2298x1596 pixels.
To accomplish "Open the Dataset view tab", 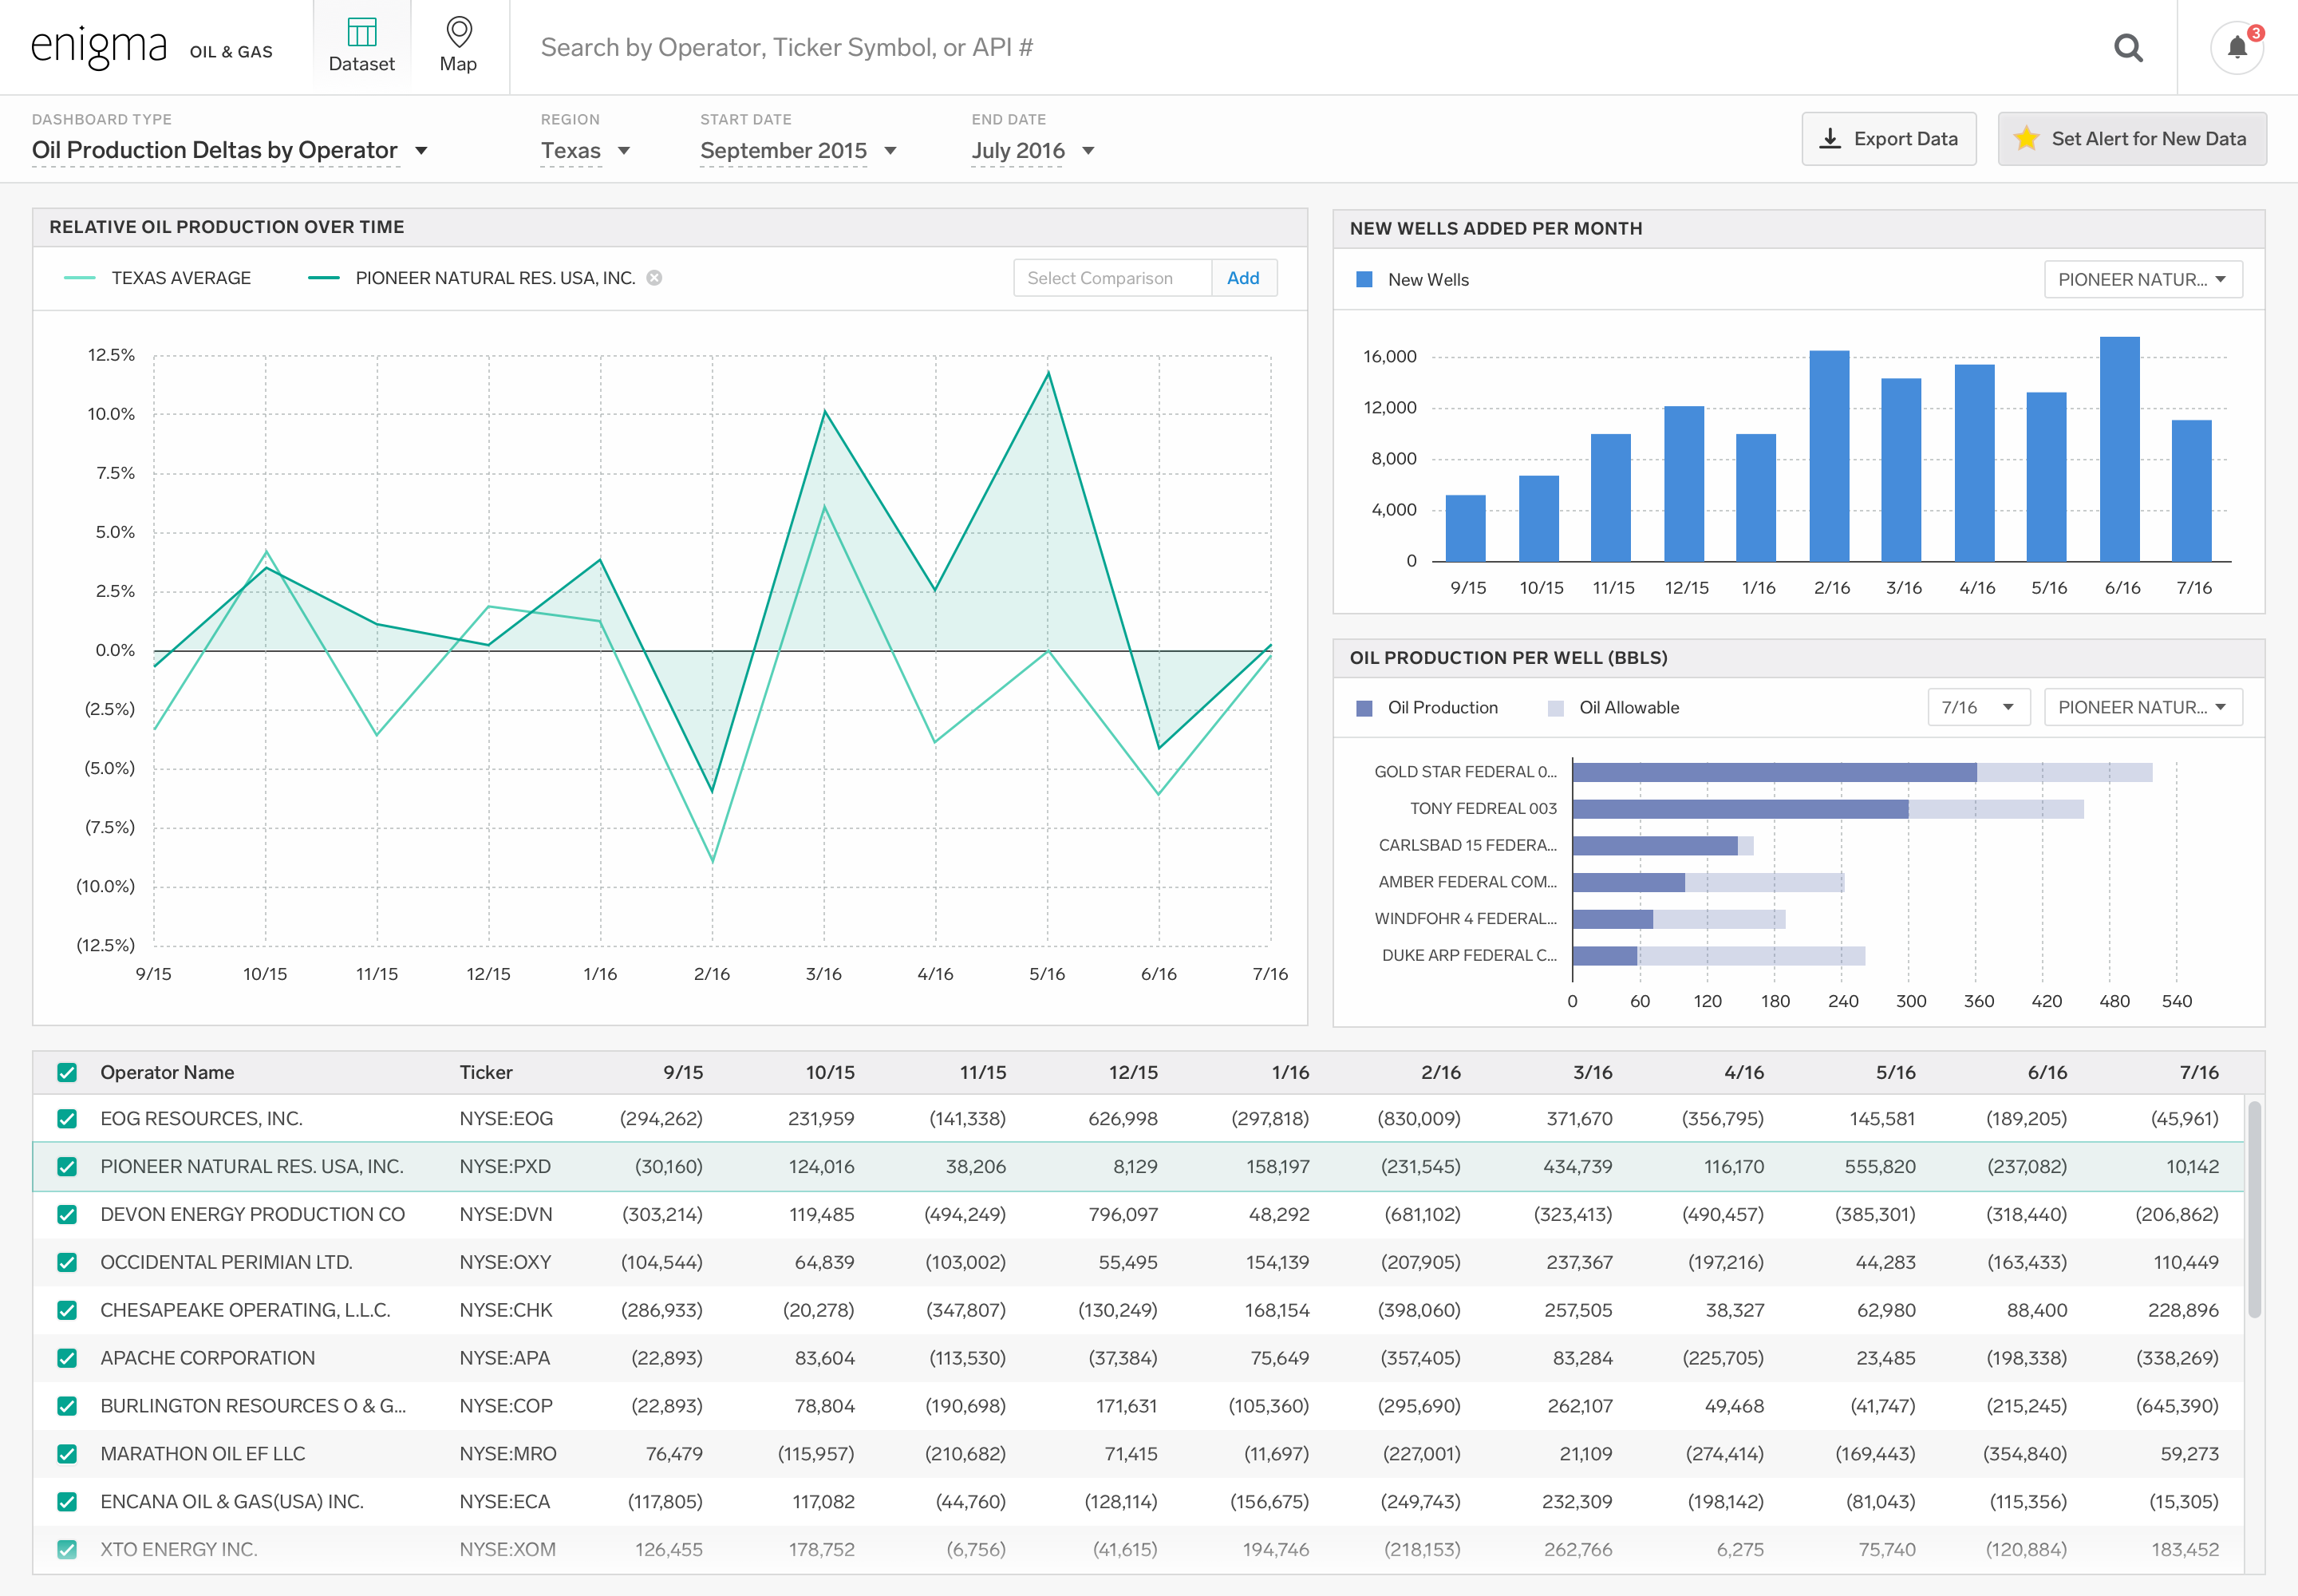I will [x=361, y=47].
